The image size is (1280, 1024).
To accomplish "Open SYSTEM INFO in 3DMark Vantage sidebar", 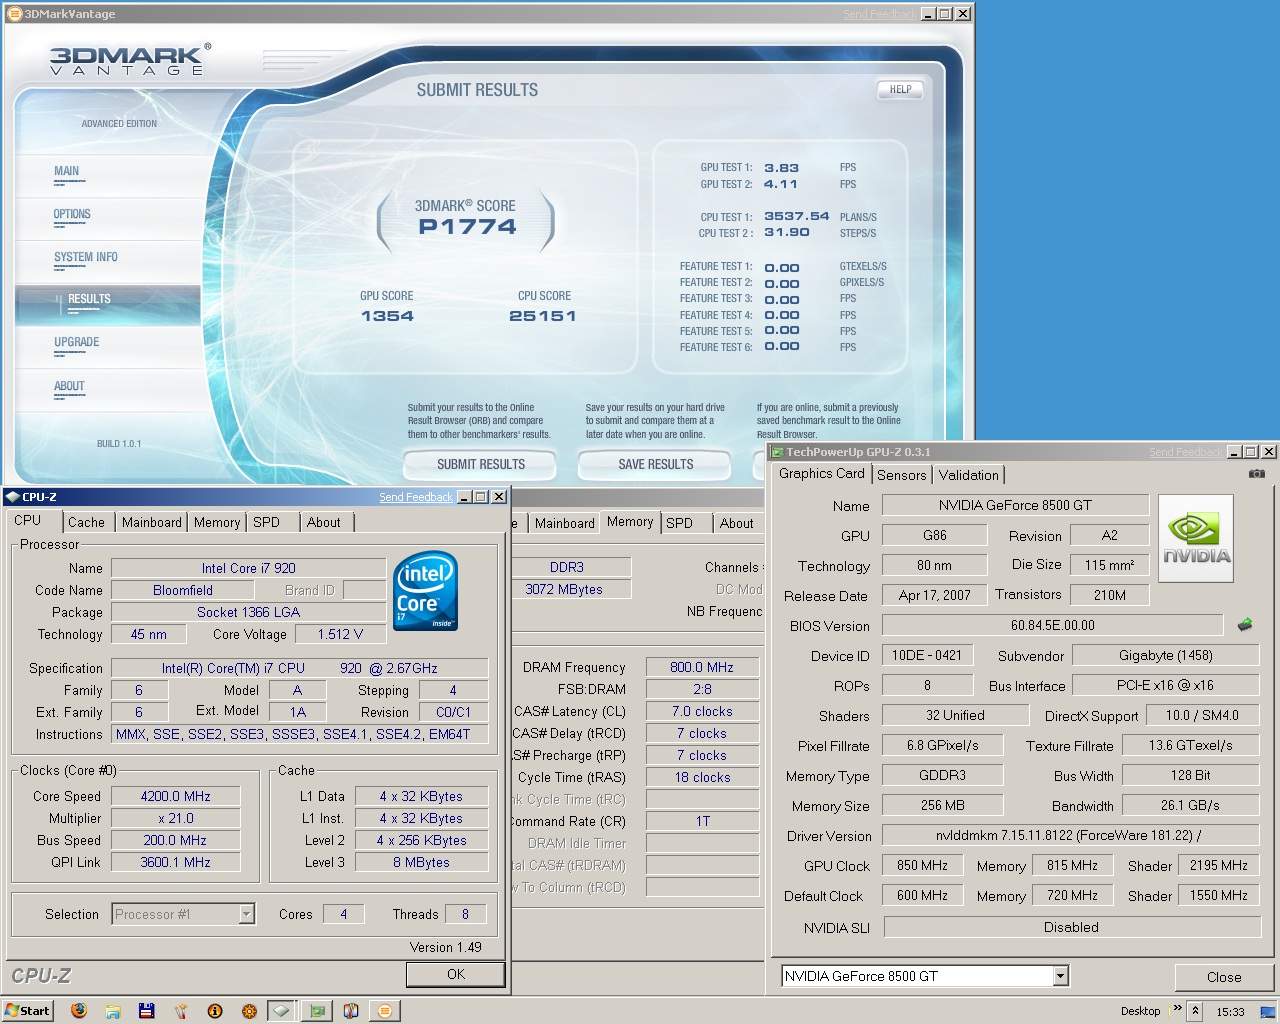I will coord(86,257).
